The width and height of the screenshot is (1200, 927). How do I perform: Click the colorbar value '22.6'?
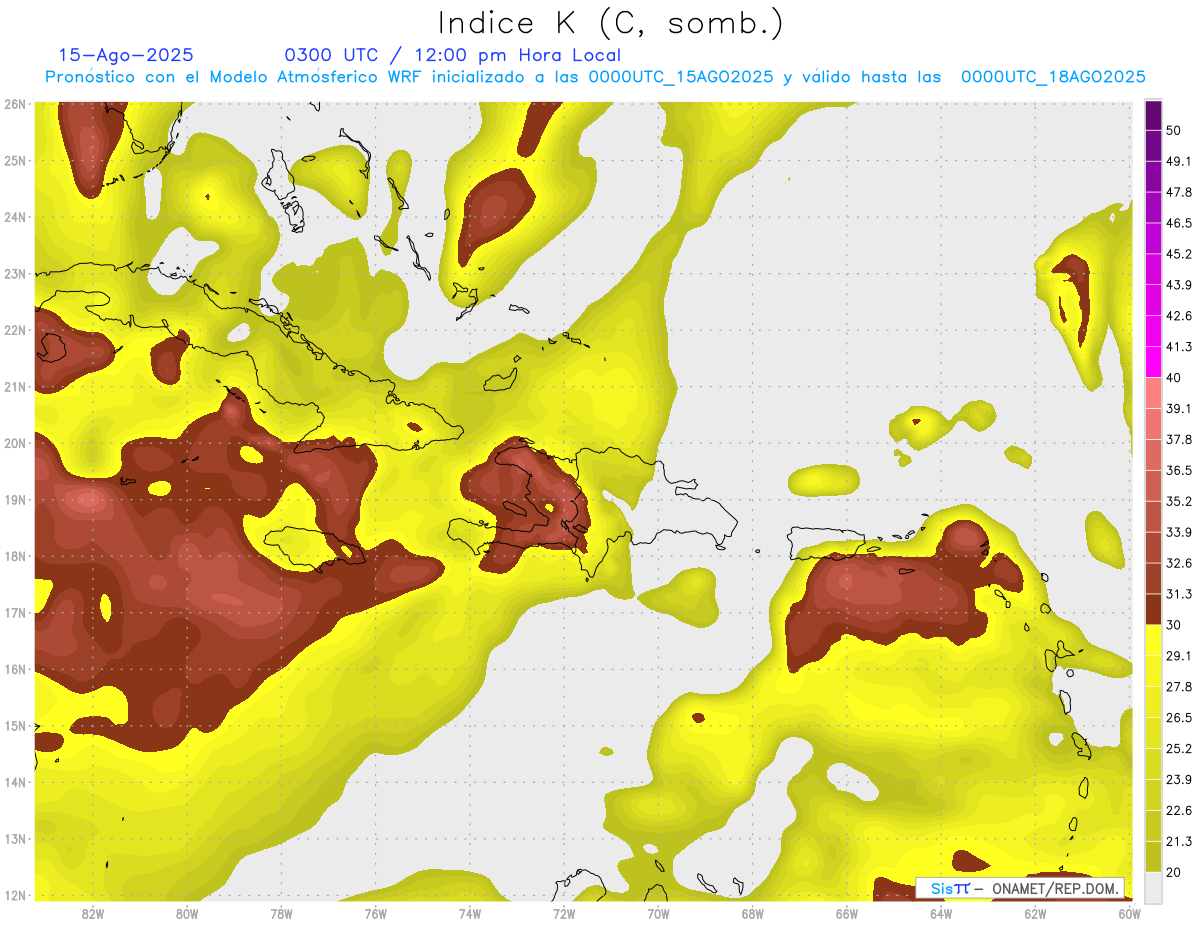[1179, 810]
